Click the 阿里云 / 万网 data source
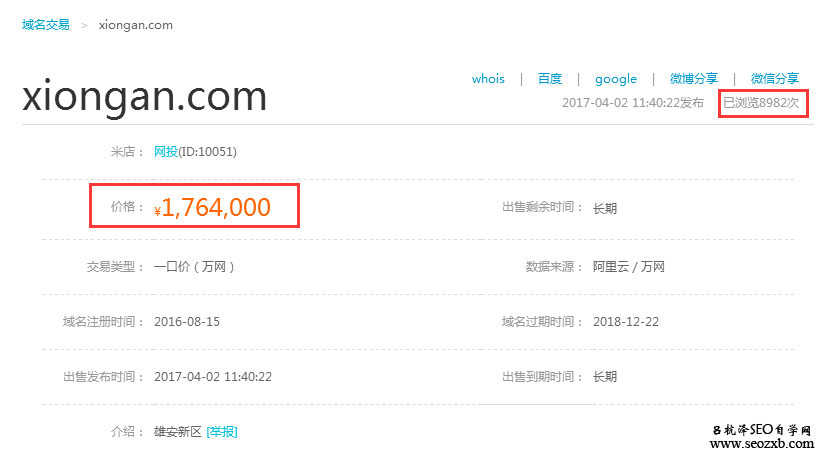Screen dimensions: 822x458 pos(628,267)
